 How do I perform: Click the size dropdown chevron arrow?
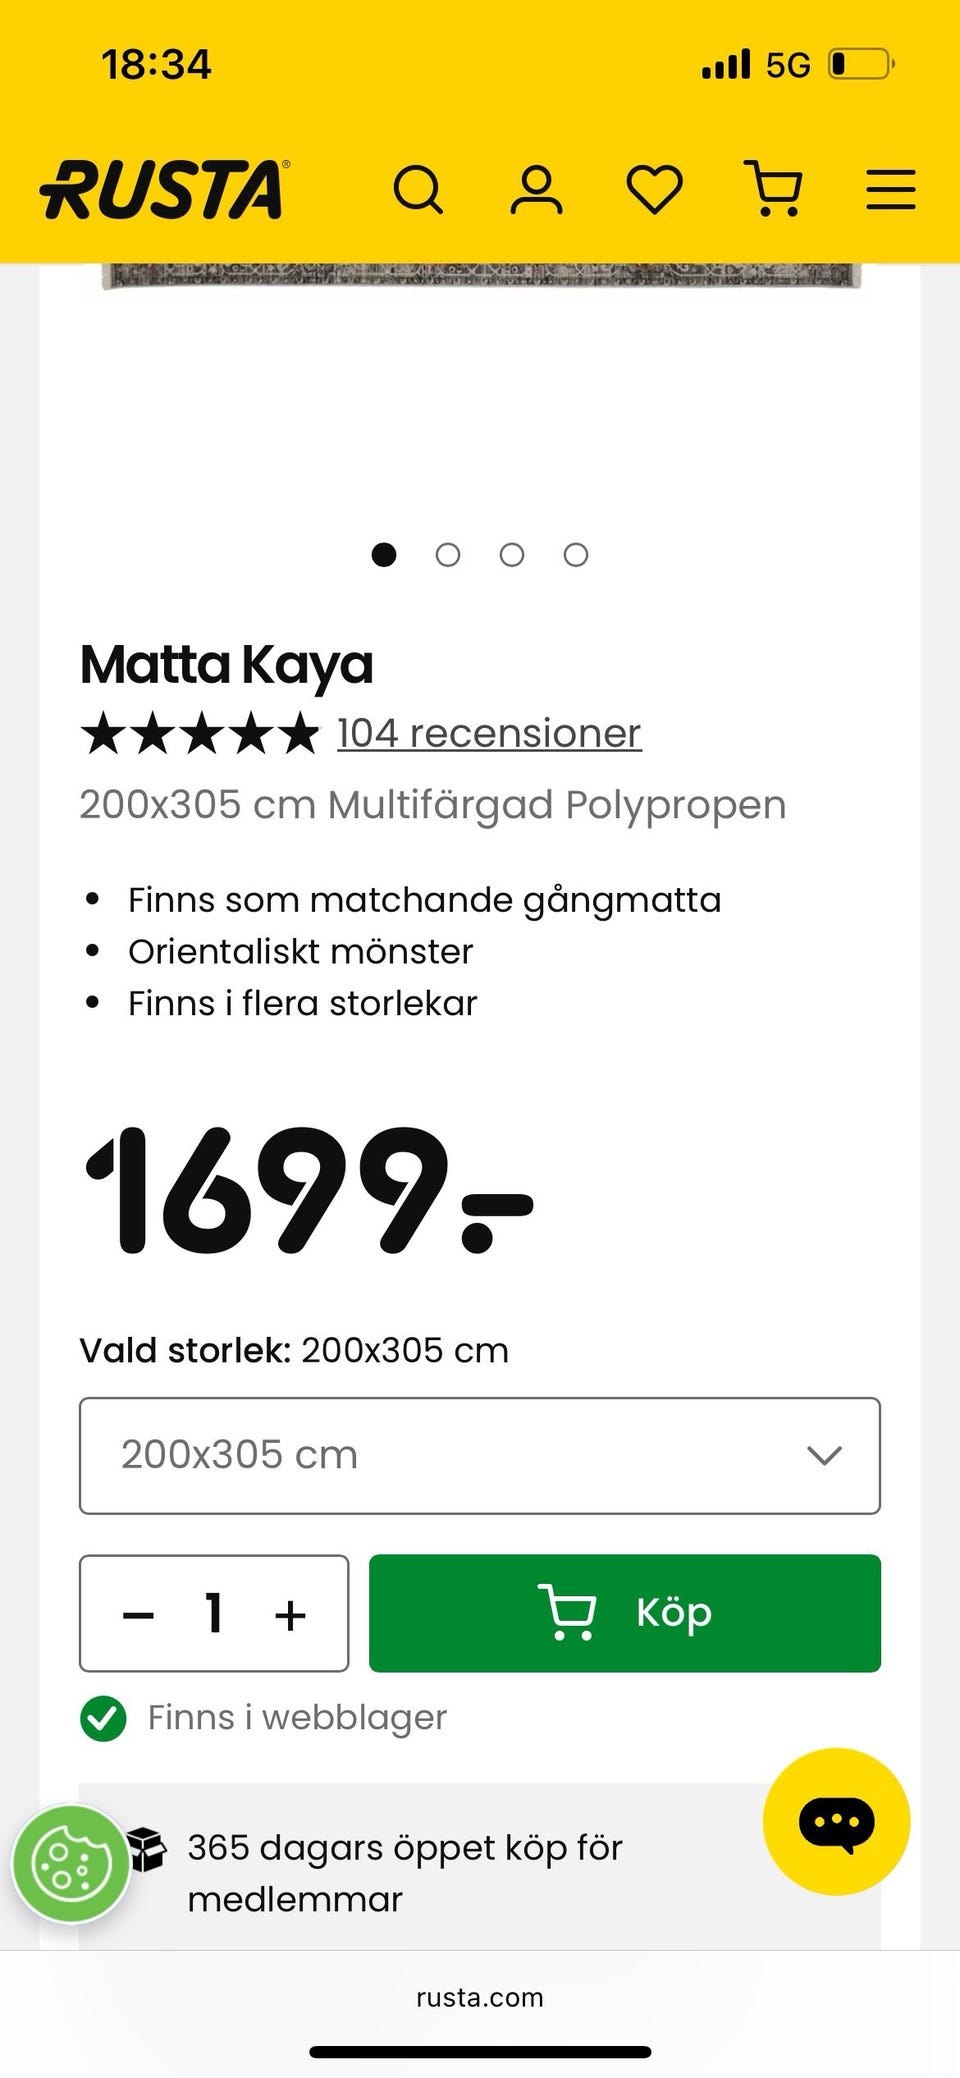[x=824, y=1455]
